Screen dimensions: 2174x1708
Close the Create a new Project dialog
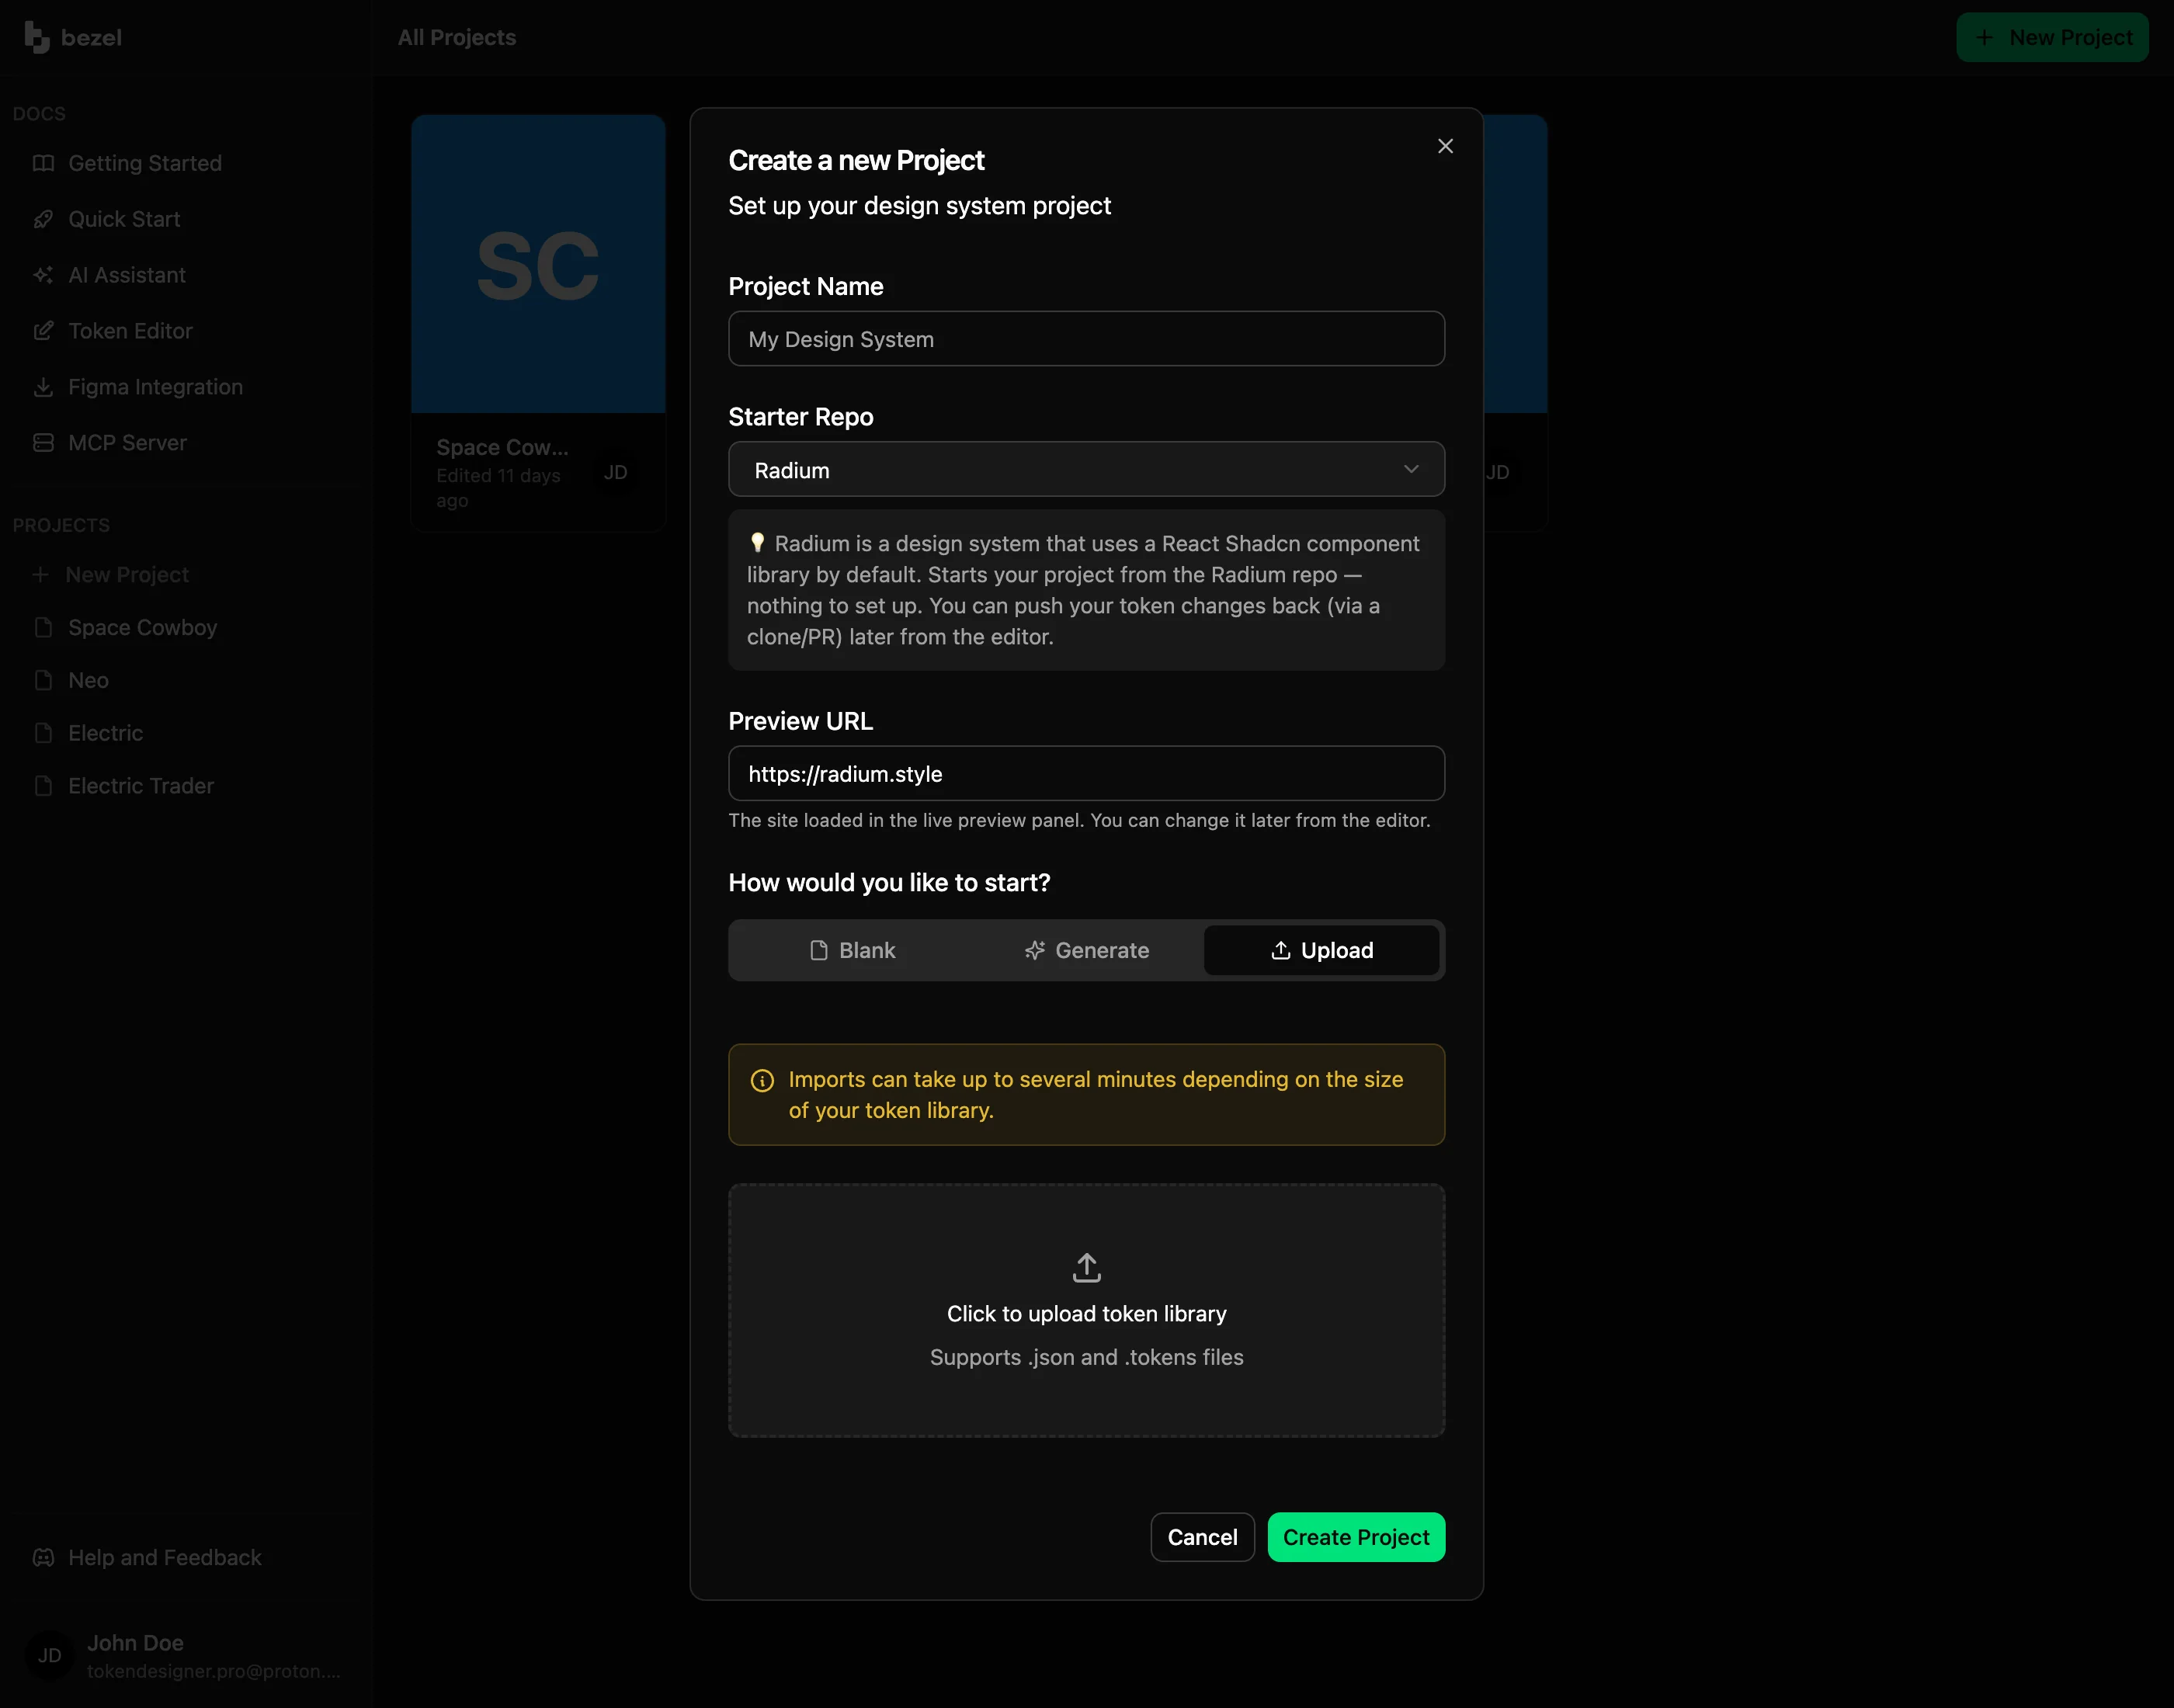(x=1445, y=146)
